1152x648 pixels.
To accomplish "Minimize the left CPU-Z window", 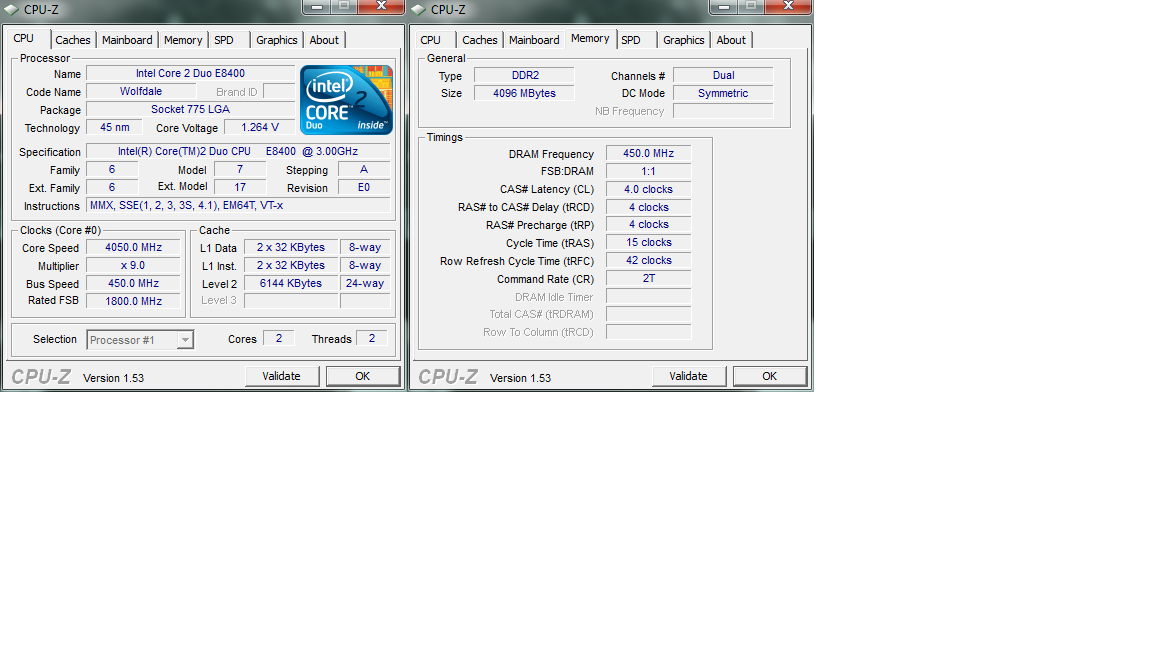I will 316,7.
